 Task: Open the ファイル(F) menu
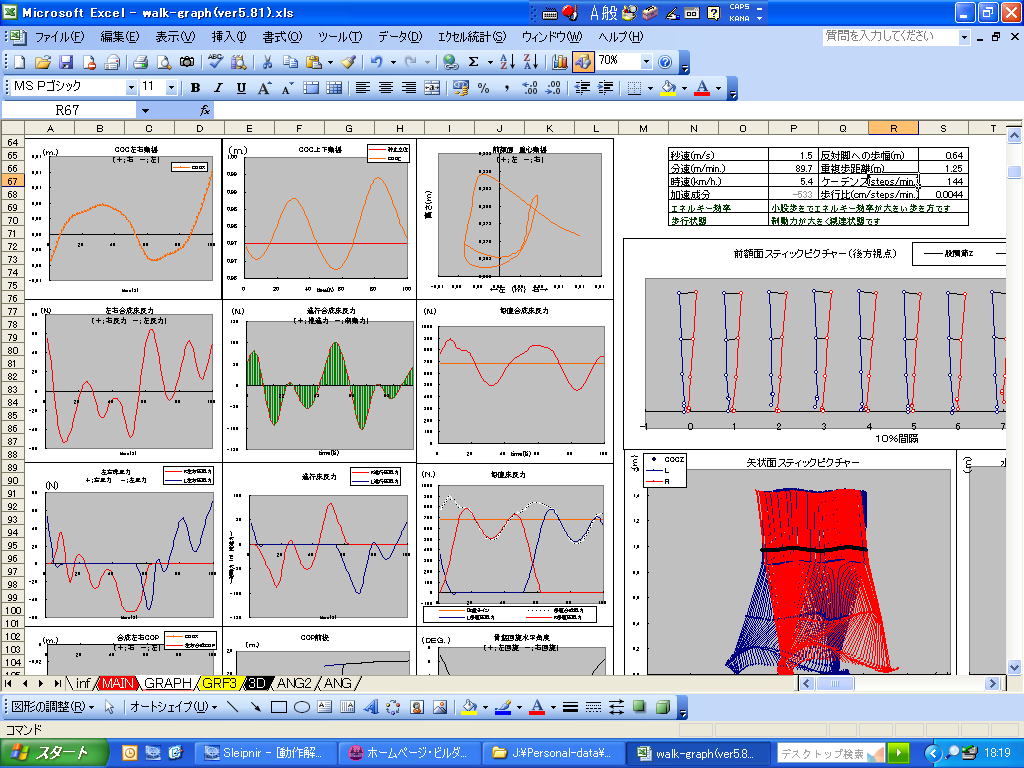coord(59,37)
